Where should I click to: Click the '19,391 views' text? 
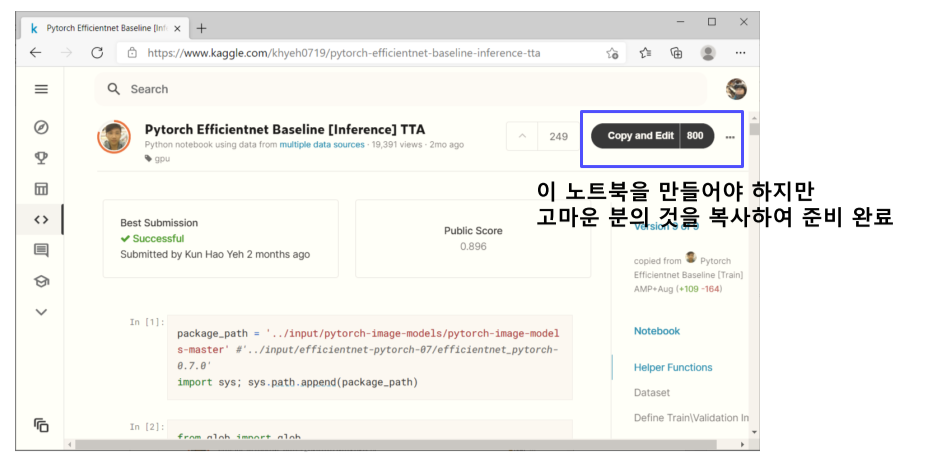397,145
